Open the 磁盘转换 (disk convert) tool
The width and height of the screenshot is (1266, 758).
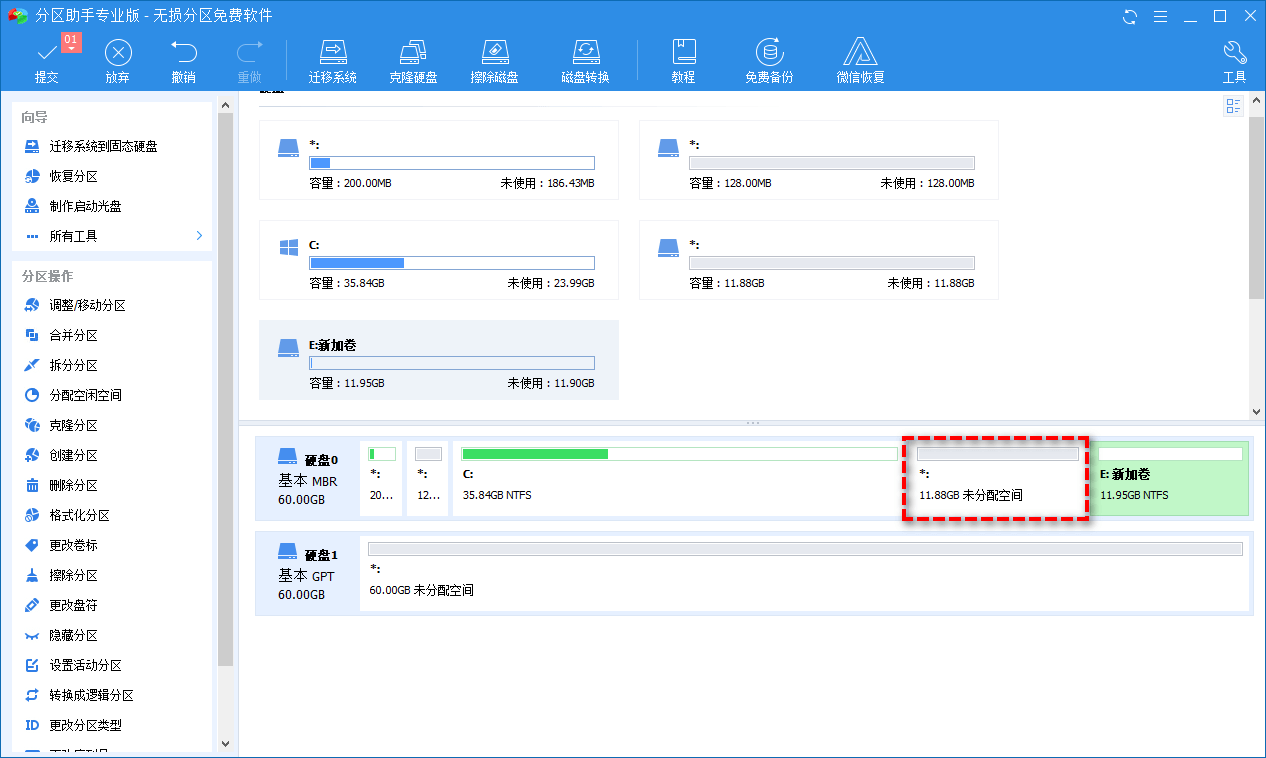click(585, 53)
